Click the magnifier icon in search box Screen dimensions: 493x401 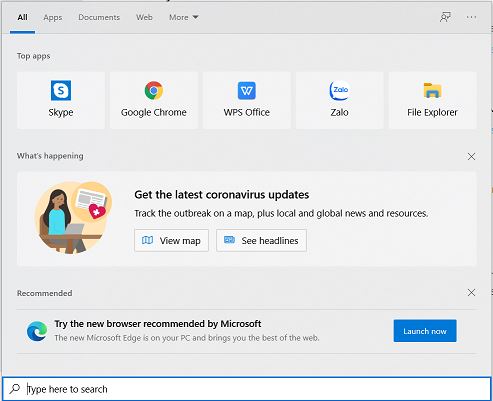[x=15, y=389]
